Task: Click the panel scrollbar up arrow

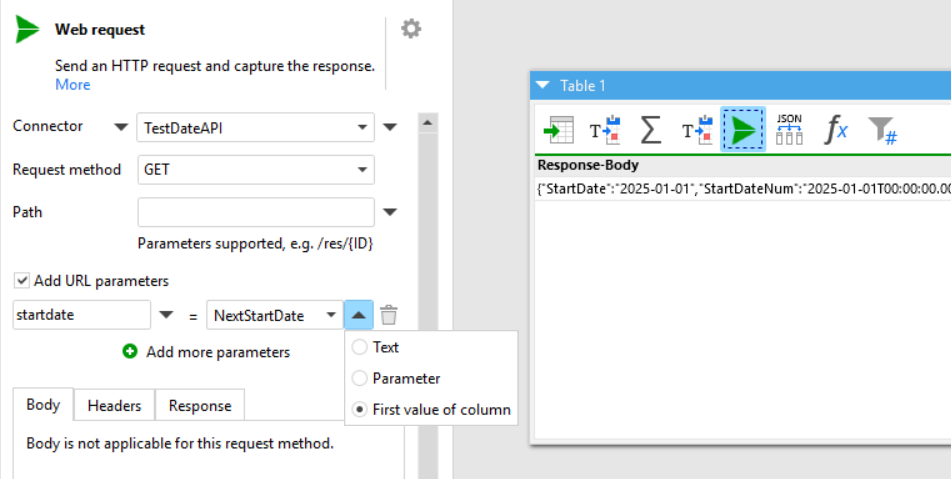Action: (427, 123)
